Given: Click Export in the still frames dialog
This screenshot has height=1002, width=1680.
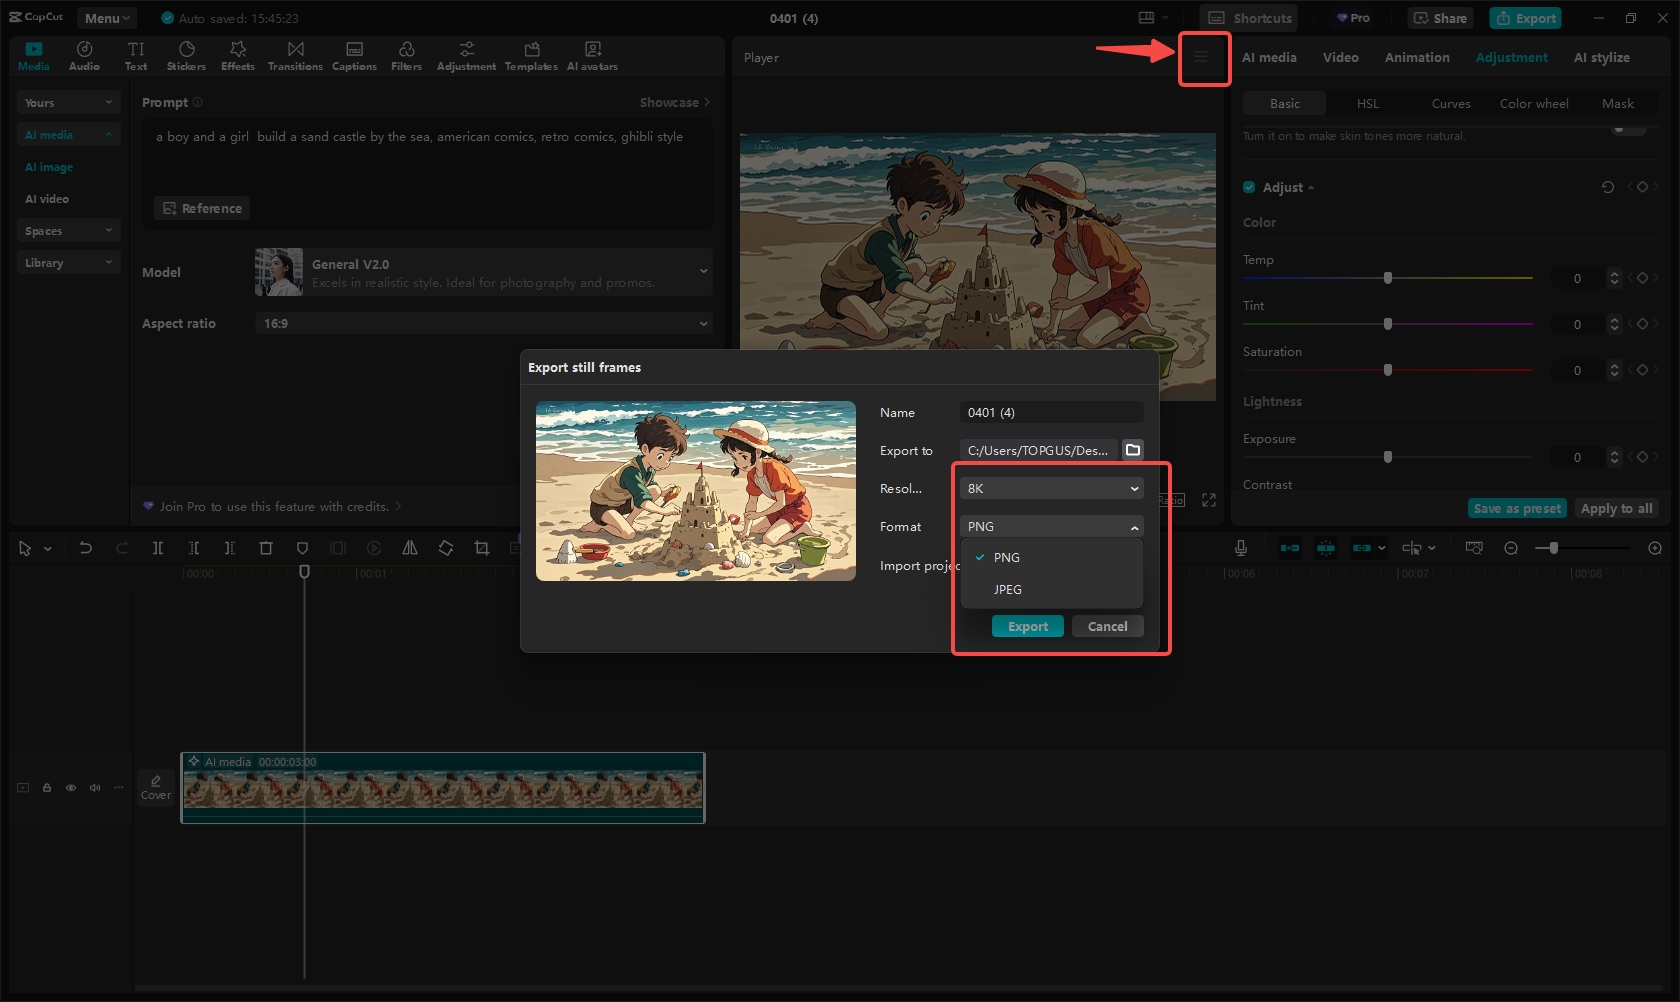Looking at the screenshot, I should tap(1027, 627).
